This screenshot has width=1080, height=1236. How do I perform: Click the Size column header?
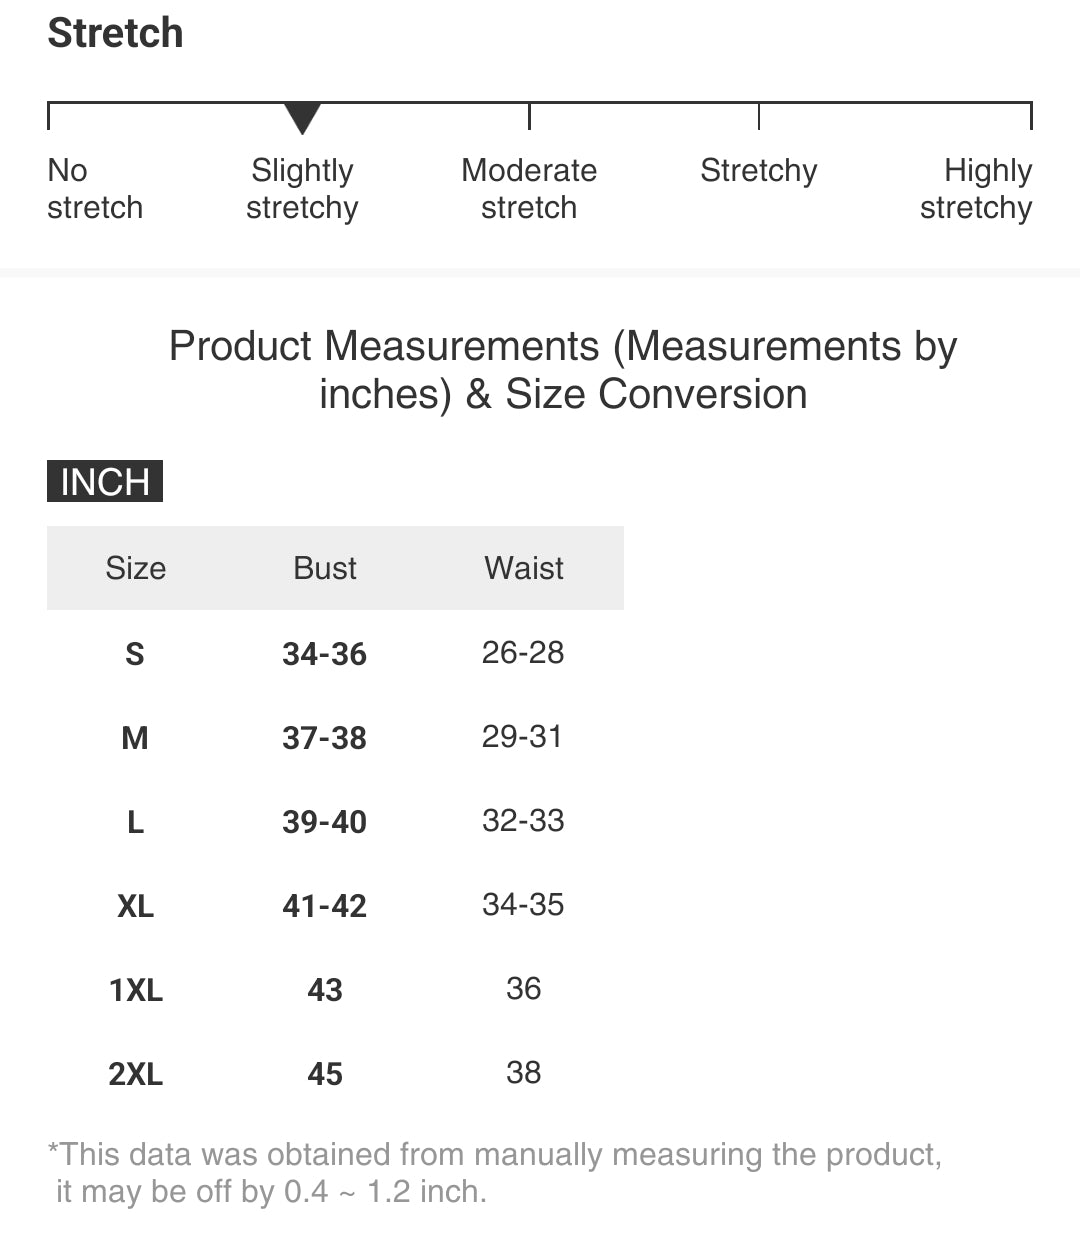(x=136, y=568)
